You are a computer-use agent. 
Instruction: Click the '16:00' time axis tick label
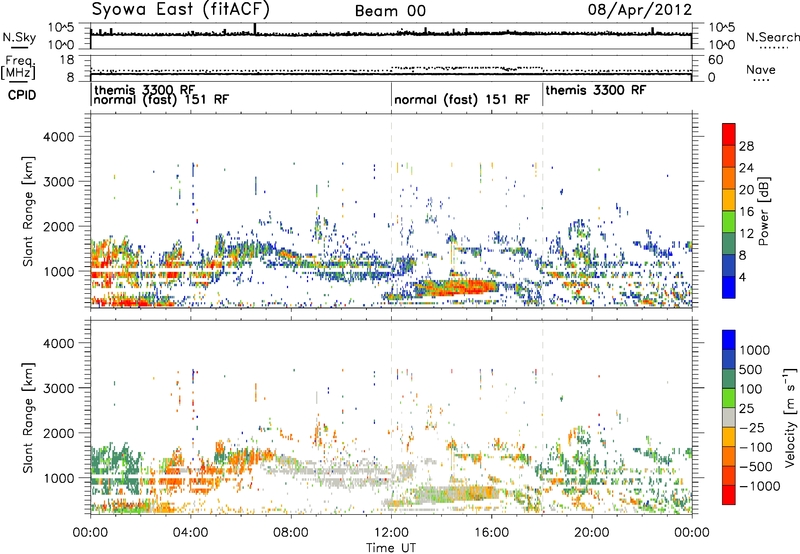491,533
